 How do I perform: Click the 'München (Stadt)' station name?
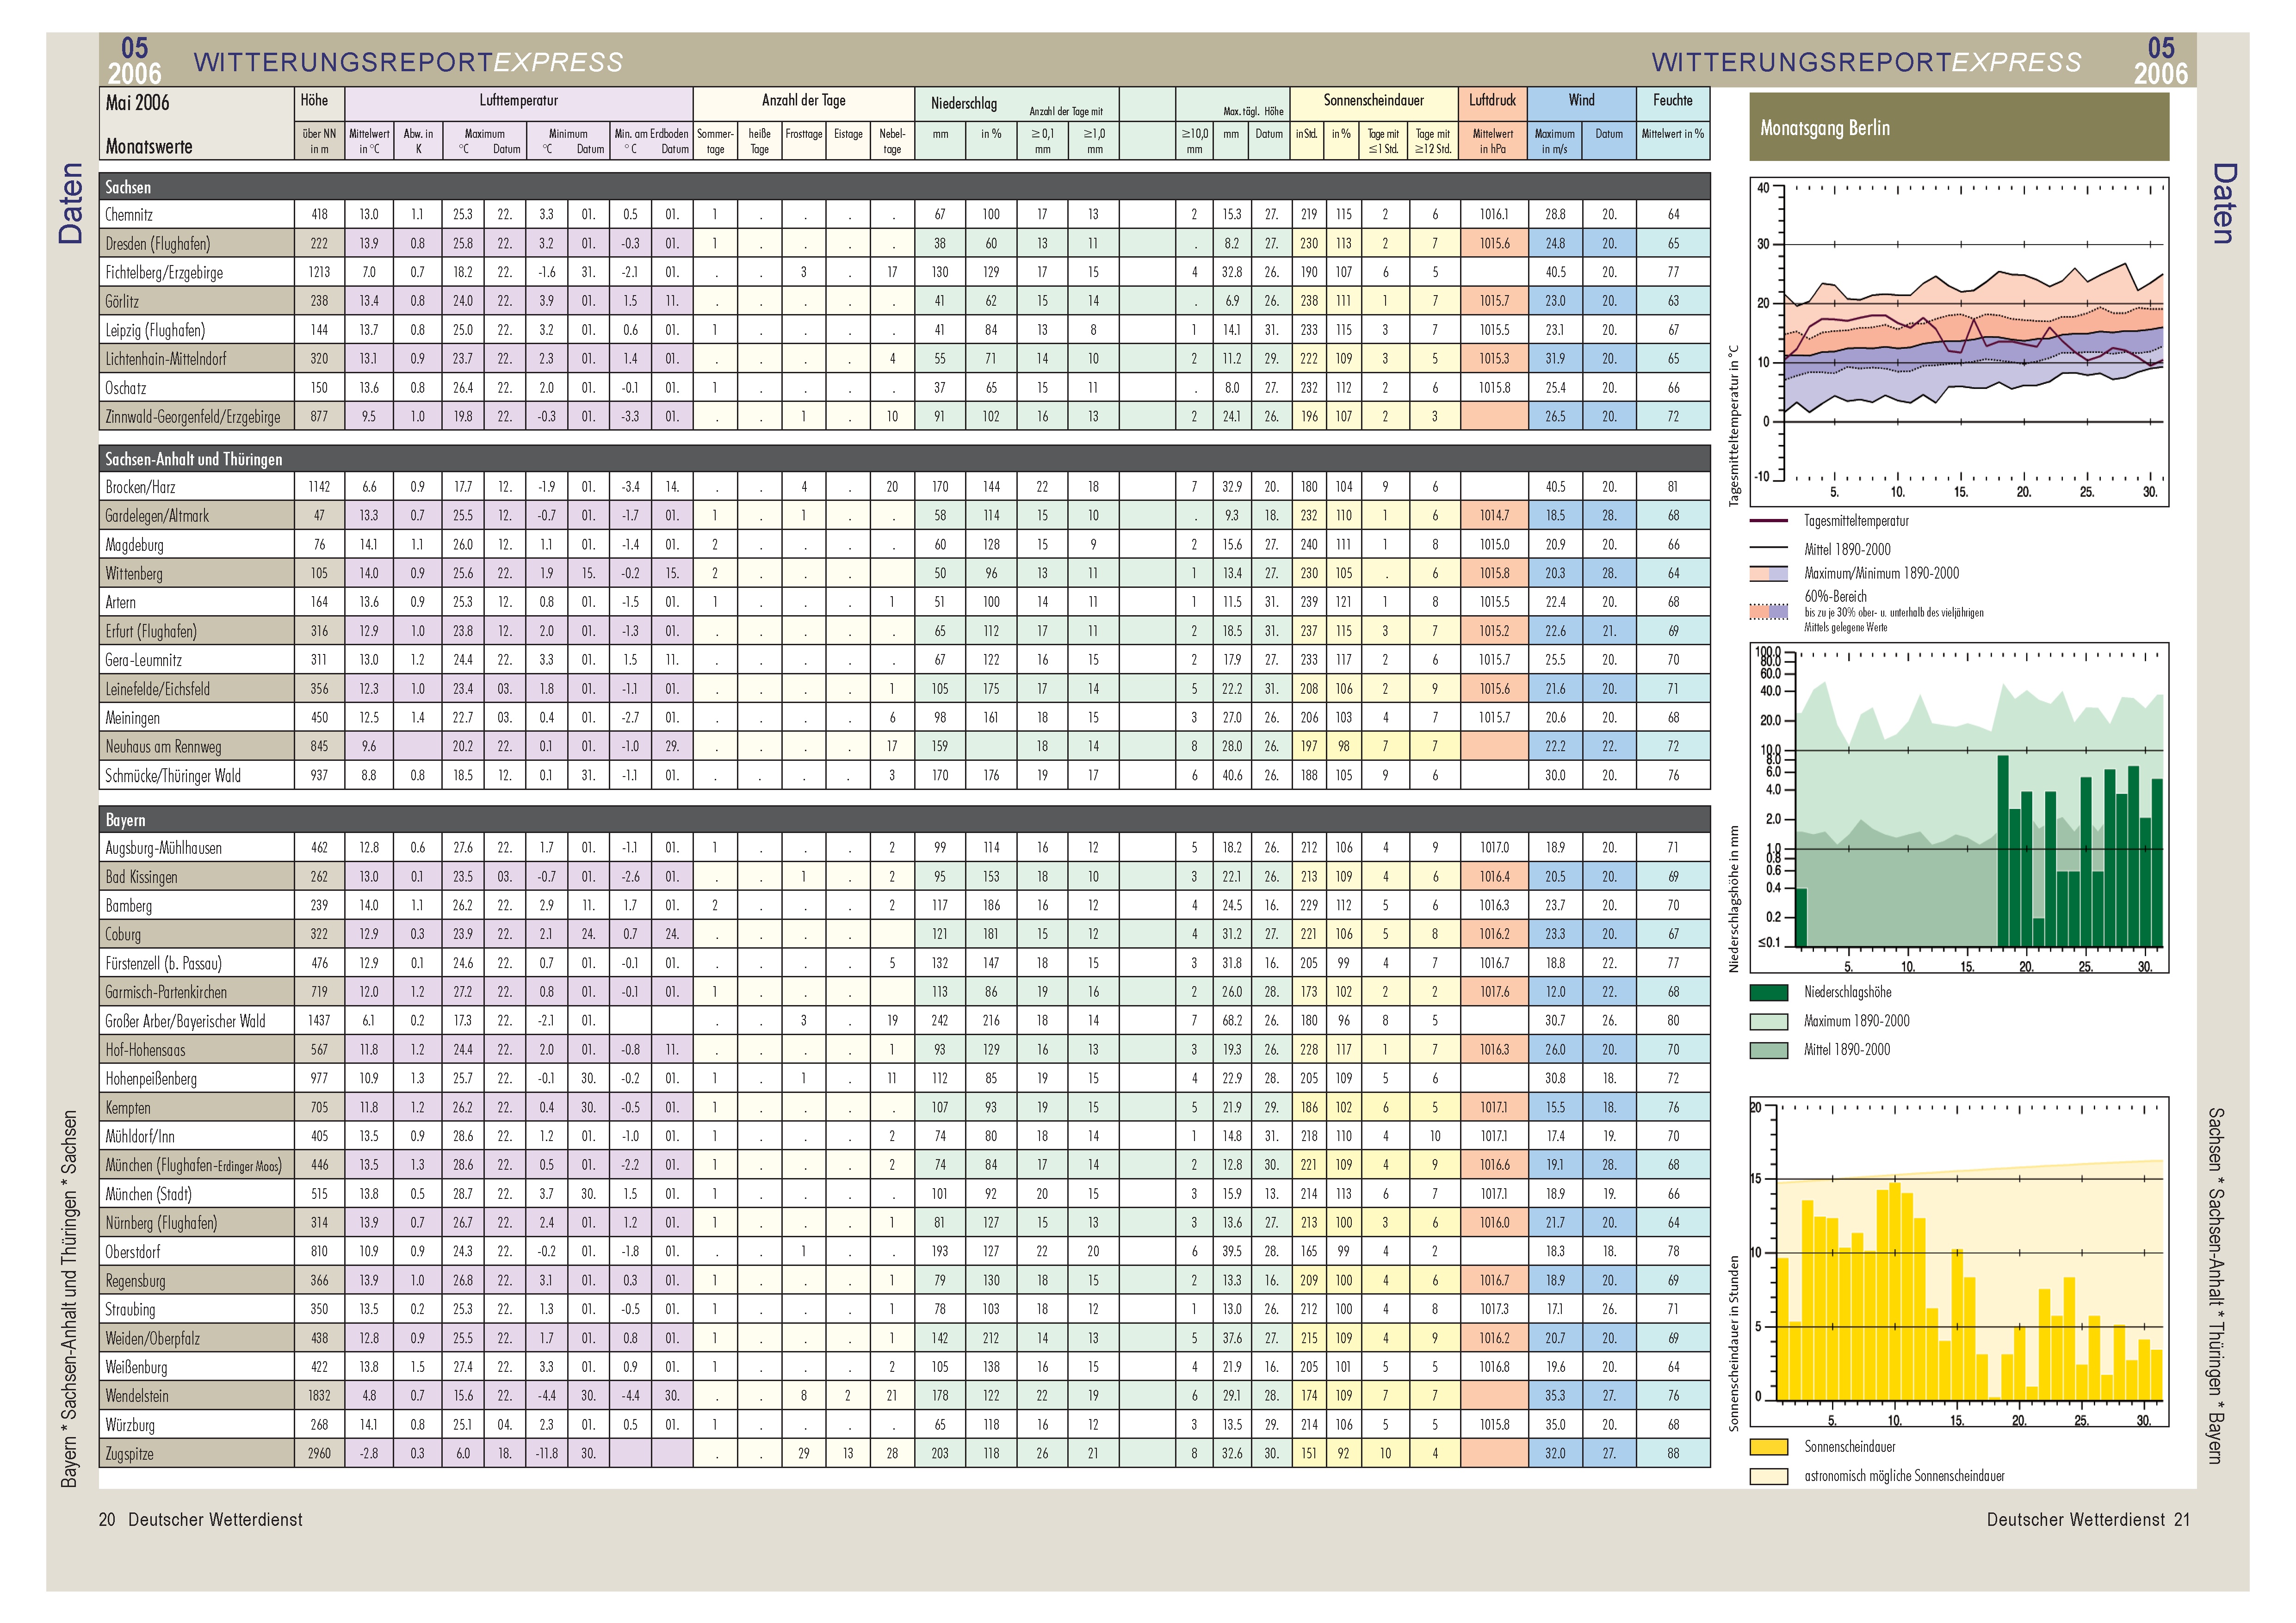[149, 1194]
